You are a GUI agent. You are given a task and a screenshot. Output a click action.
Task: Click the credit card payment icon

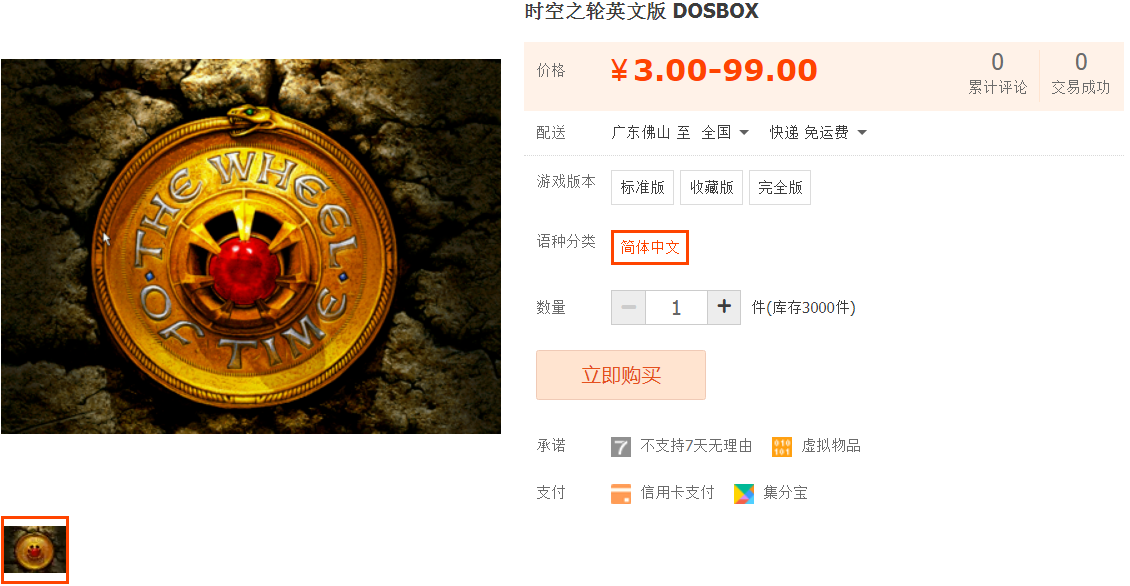click(x=620, y=494)
